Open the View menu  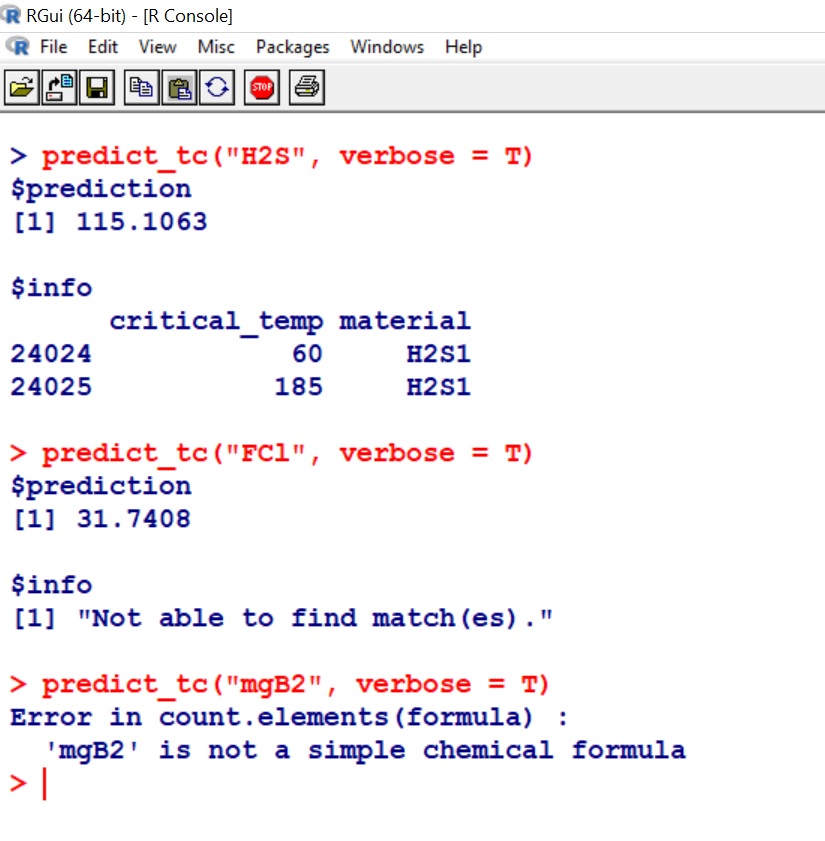[x=157, y=47]
